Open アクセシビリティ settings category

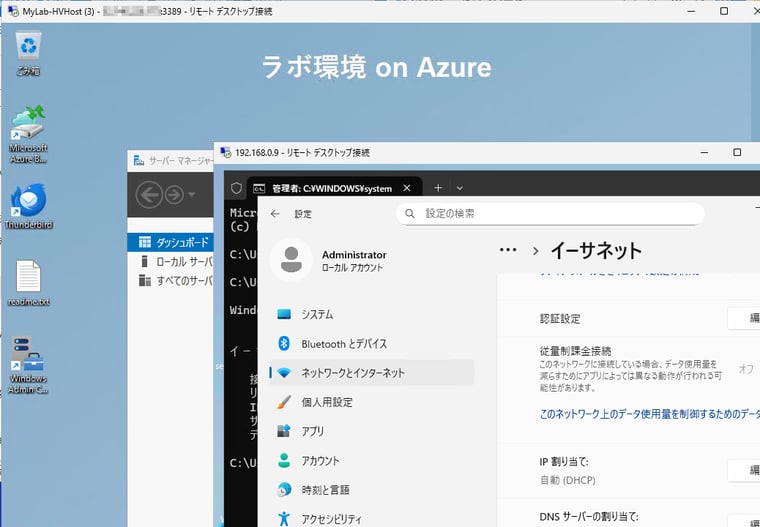371,519
